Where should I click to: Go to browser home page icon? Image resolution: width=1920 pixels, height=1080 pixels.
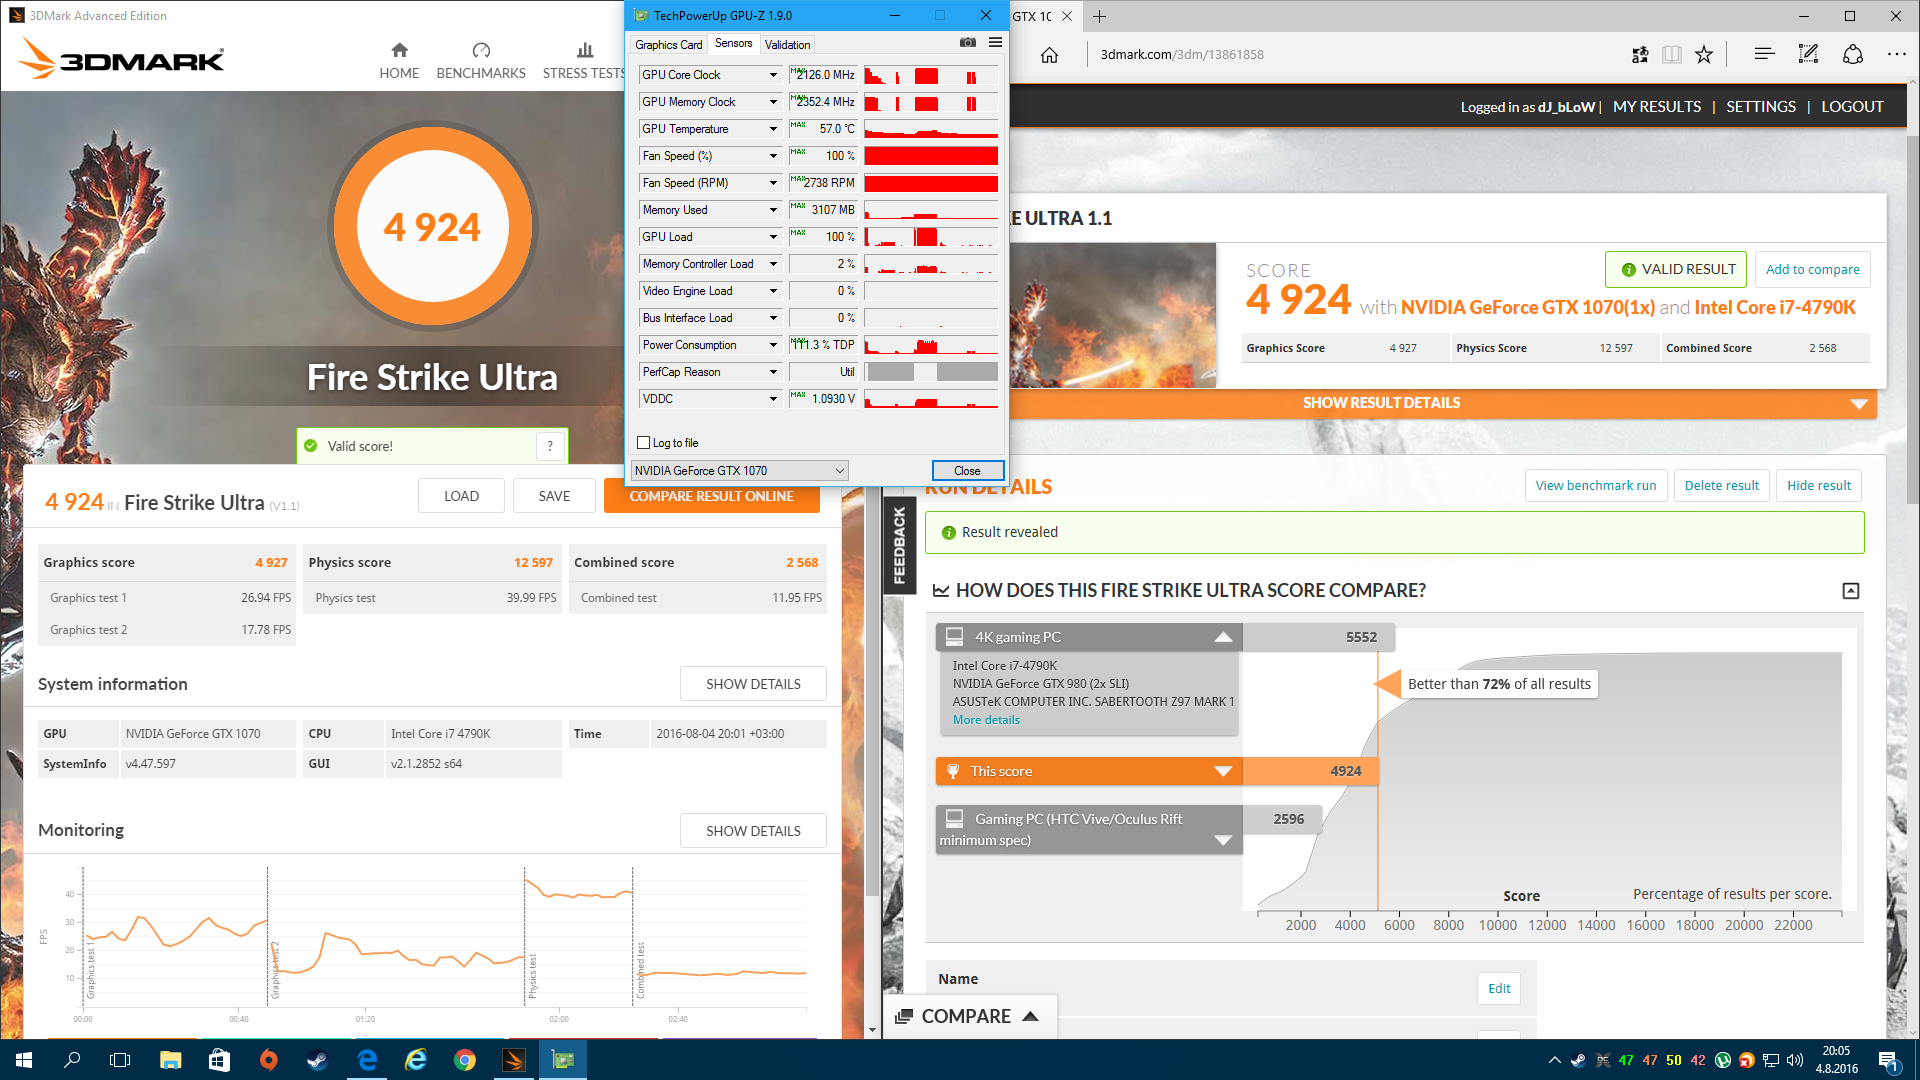point(1049,55)
